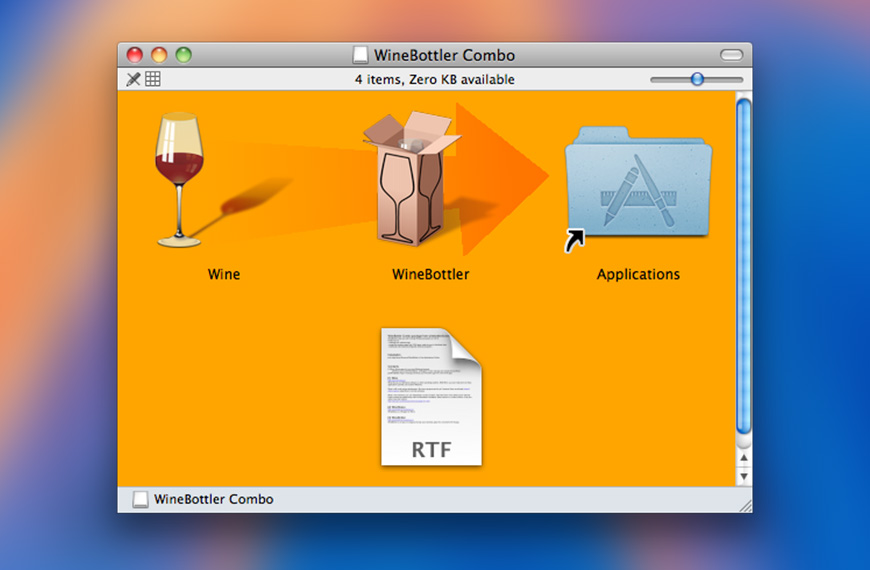Click the "WineBottler Combo" window title

pos(444,55)
